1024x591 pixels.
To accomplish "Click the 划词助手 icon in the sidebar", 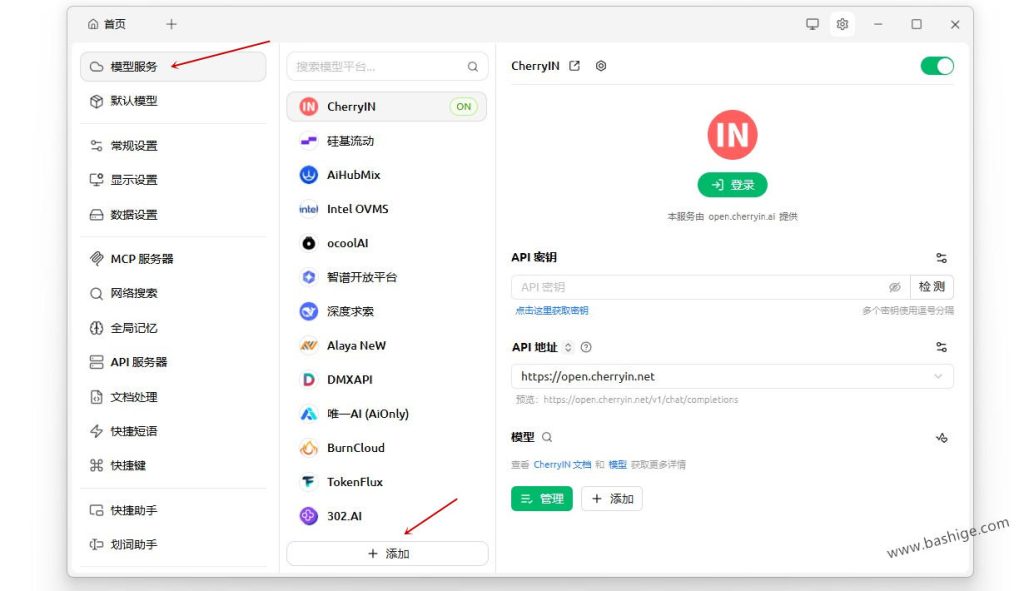I will point(96,545).
